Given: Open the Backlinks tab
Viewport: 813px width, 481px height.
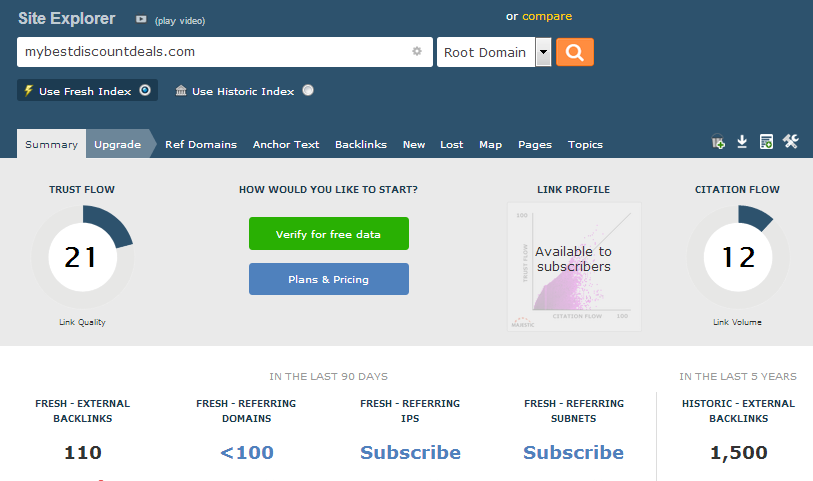Looking at the screenshot, I should [x=361, y=144].
